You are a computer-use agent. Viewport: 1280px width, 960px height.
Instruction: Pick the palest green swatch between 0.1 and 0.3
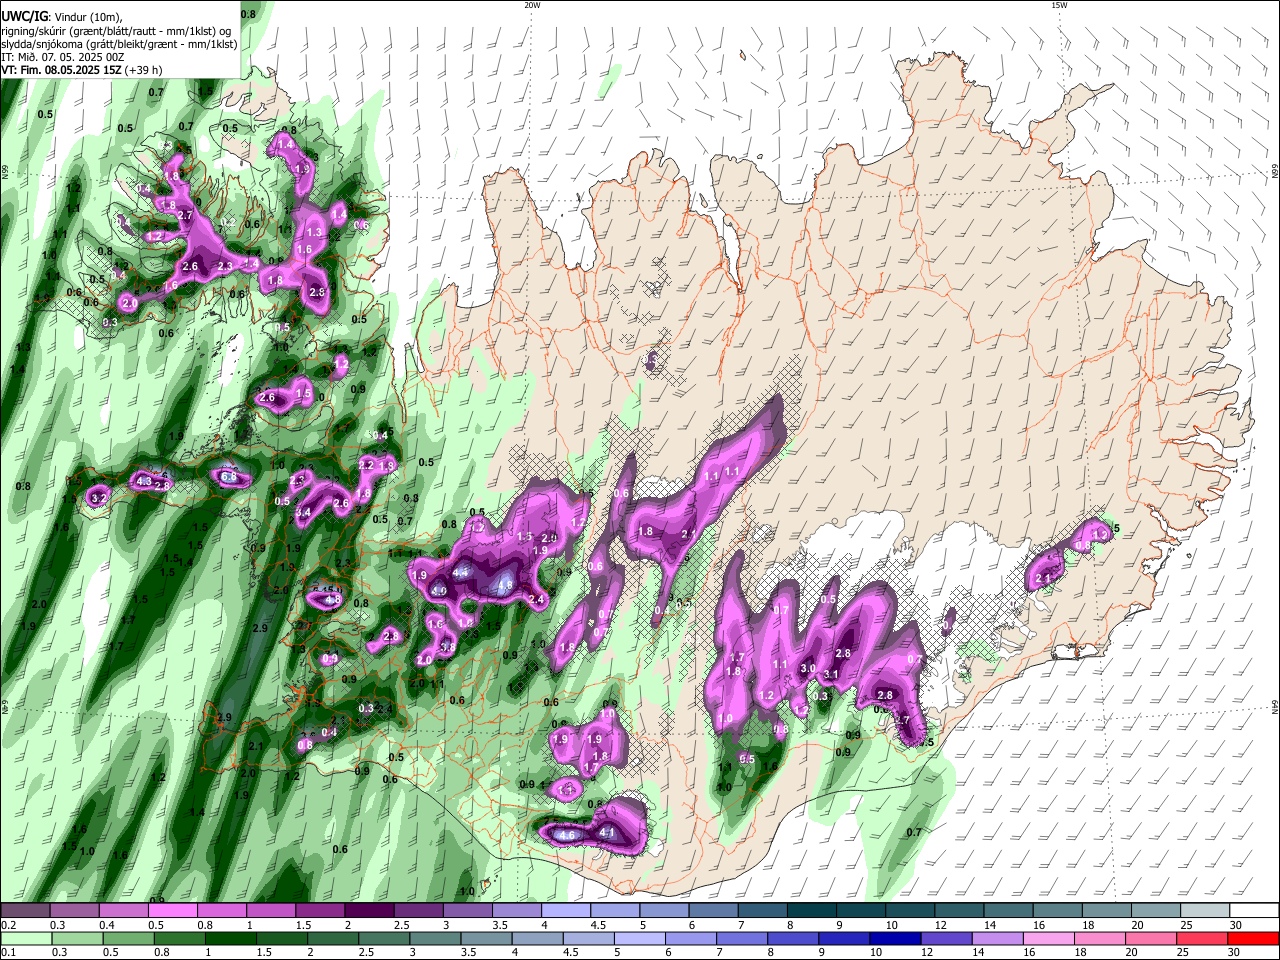coord(26,938)
